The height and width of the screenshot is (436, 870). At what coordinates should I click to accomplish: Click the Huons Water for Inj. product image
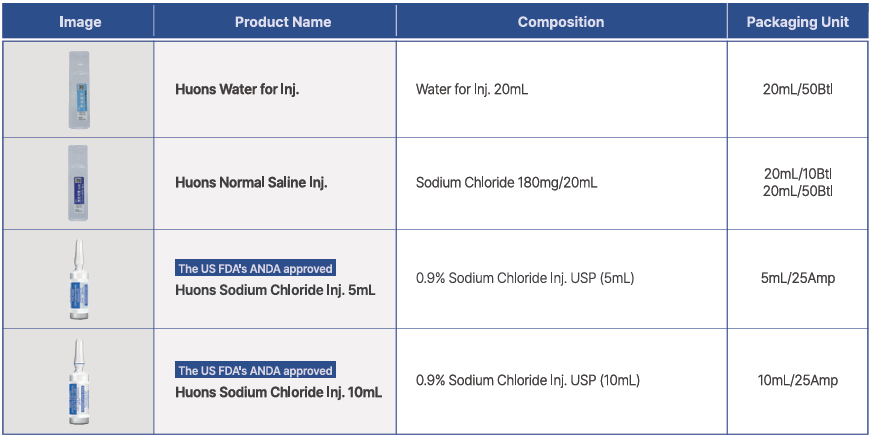(x=79, y=90)
